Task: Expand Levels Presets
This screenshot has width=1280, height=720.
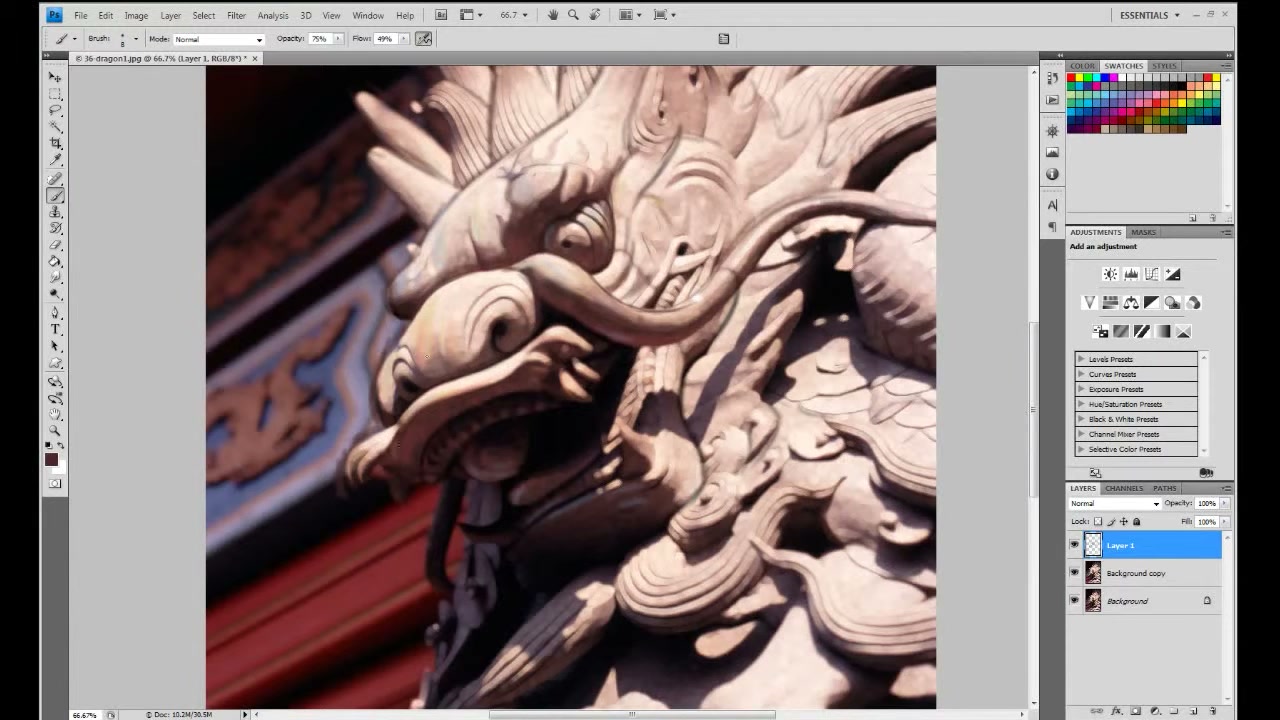Action: (x=1081, y=359)
